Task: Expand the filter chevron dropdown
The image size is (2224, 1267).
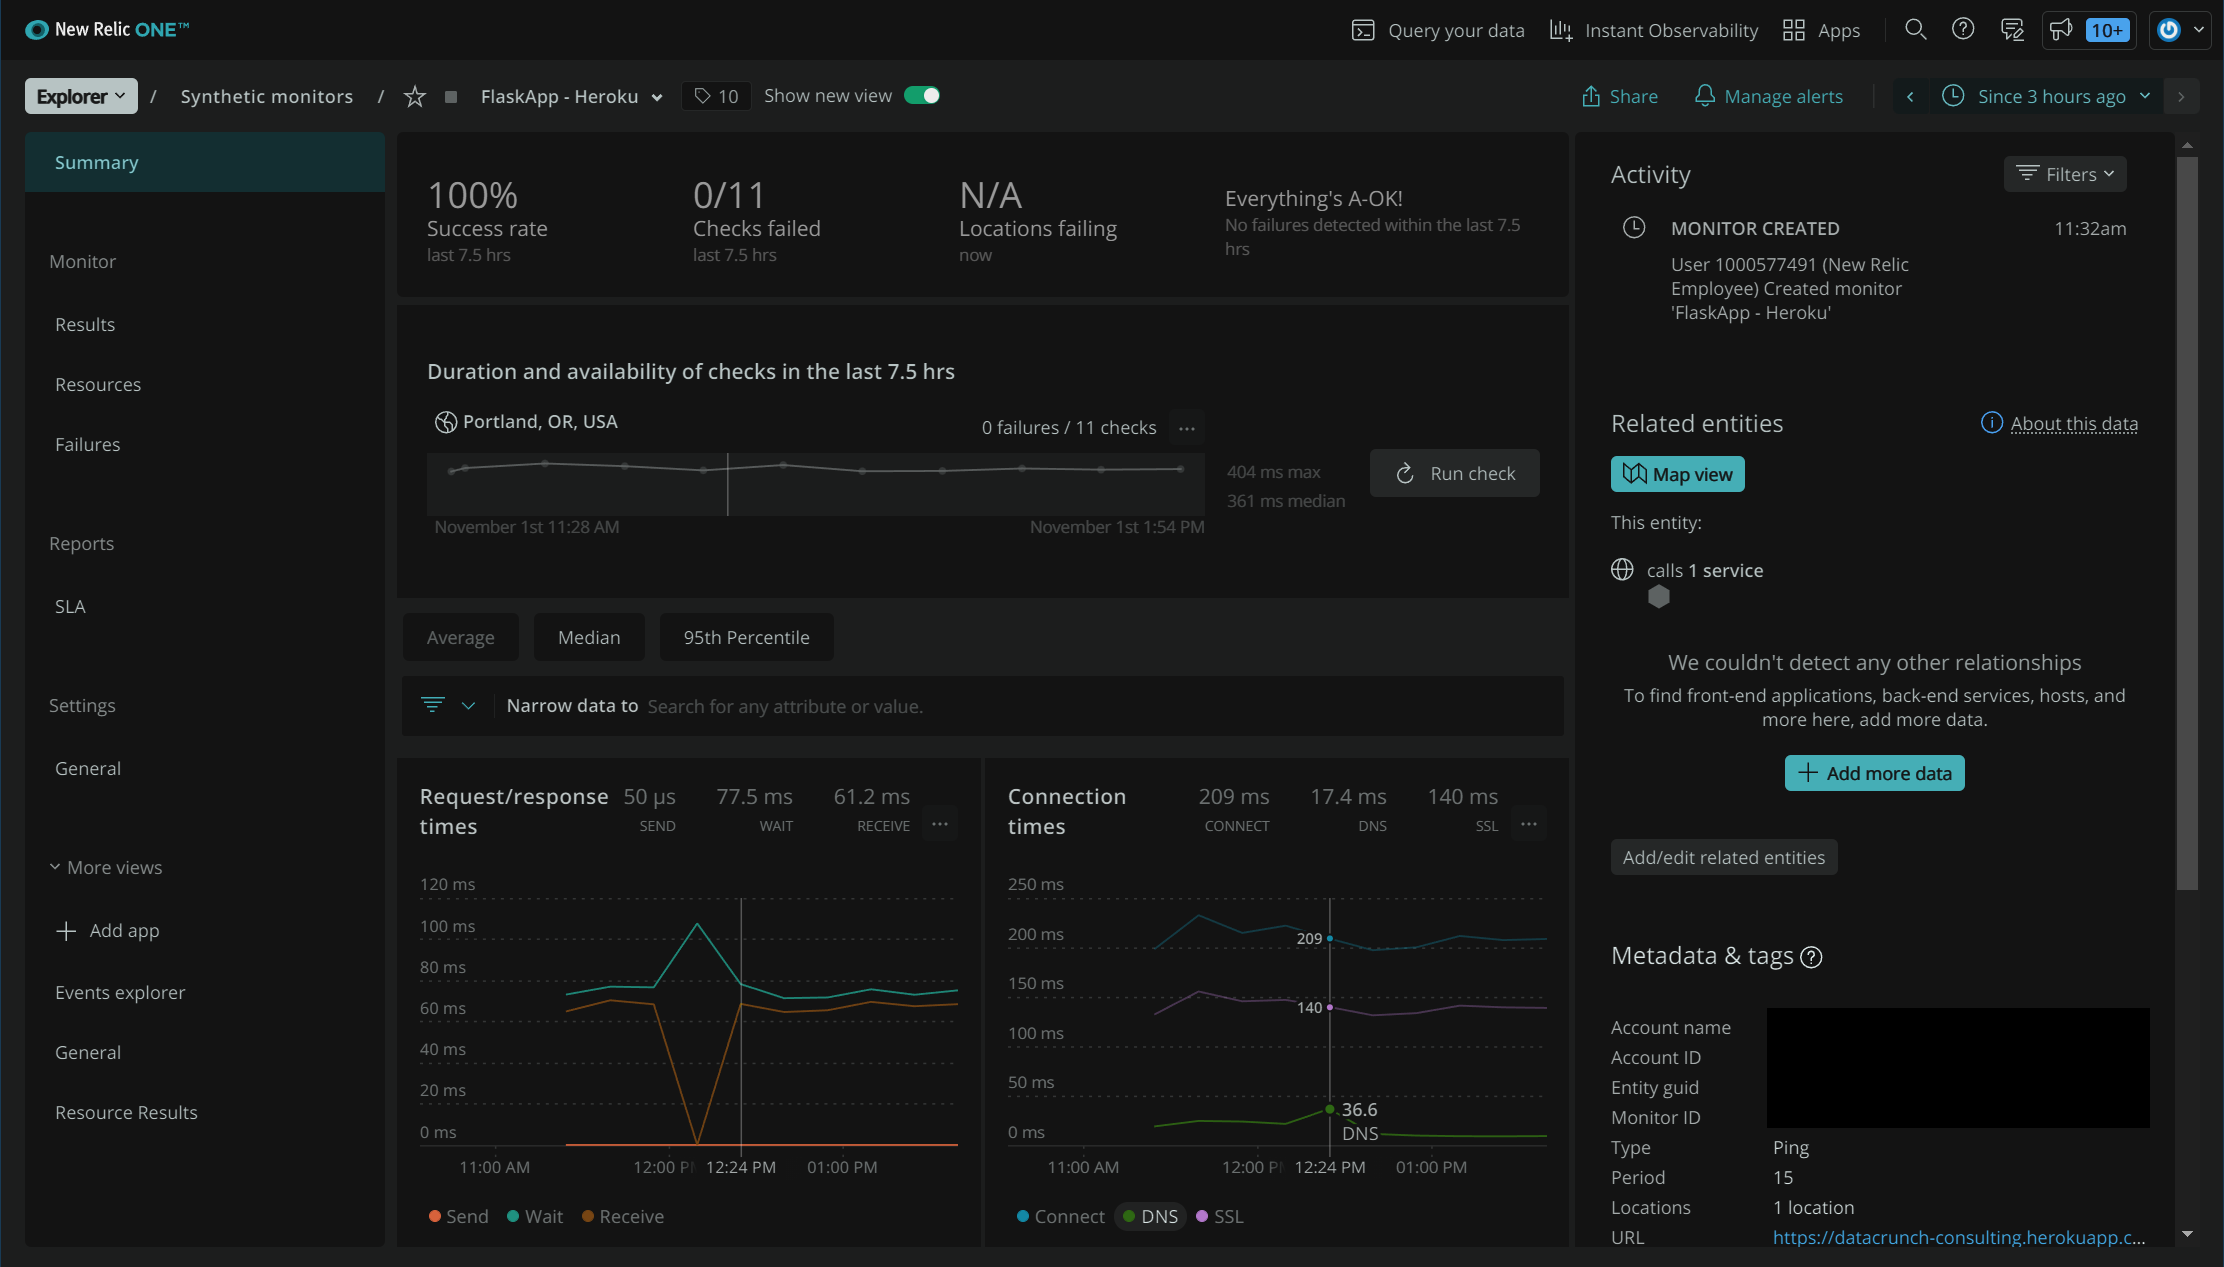Action: (468, 706)
